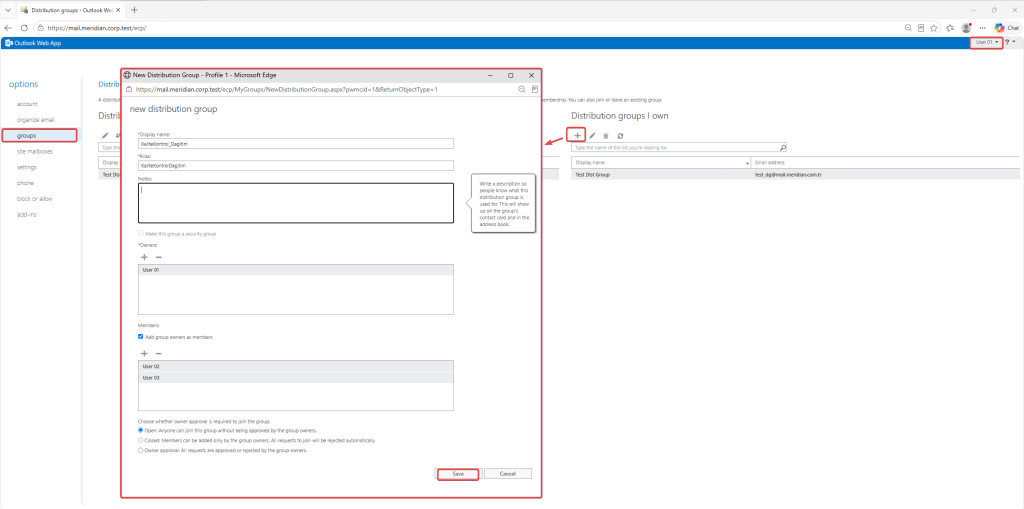Screen dimensions: 1024x509
Task: Open the User 01 account dropdown
Action: pyautogui.click(x=987, y=42)
